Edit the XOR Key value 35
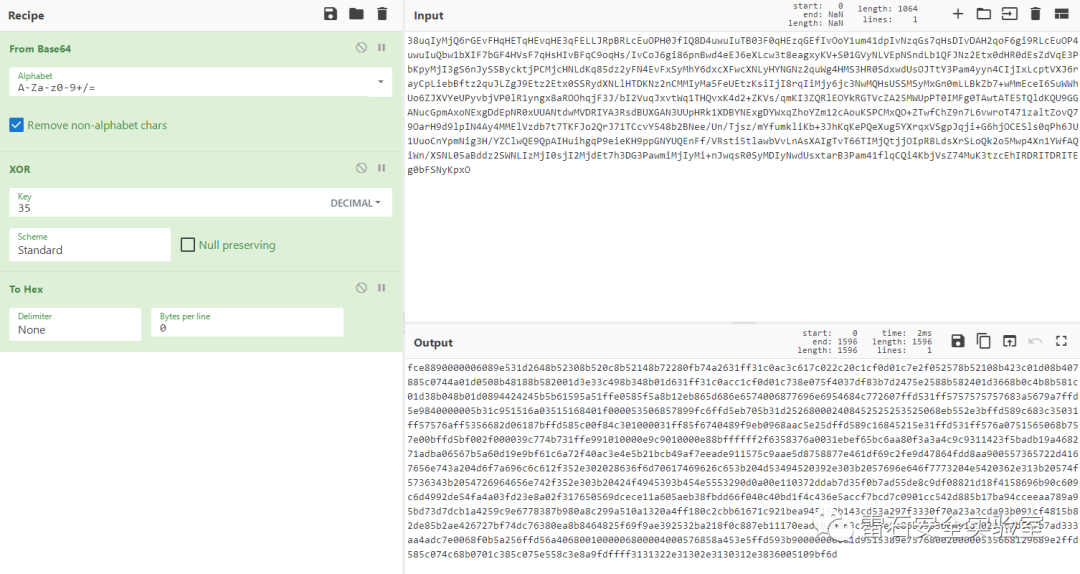Viewport: 1080px width, 574px height. pyautogui.click(x=165, y=203)
